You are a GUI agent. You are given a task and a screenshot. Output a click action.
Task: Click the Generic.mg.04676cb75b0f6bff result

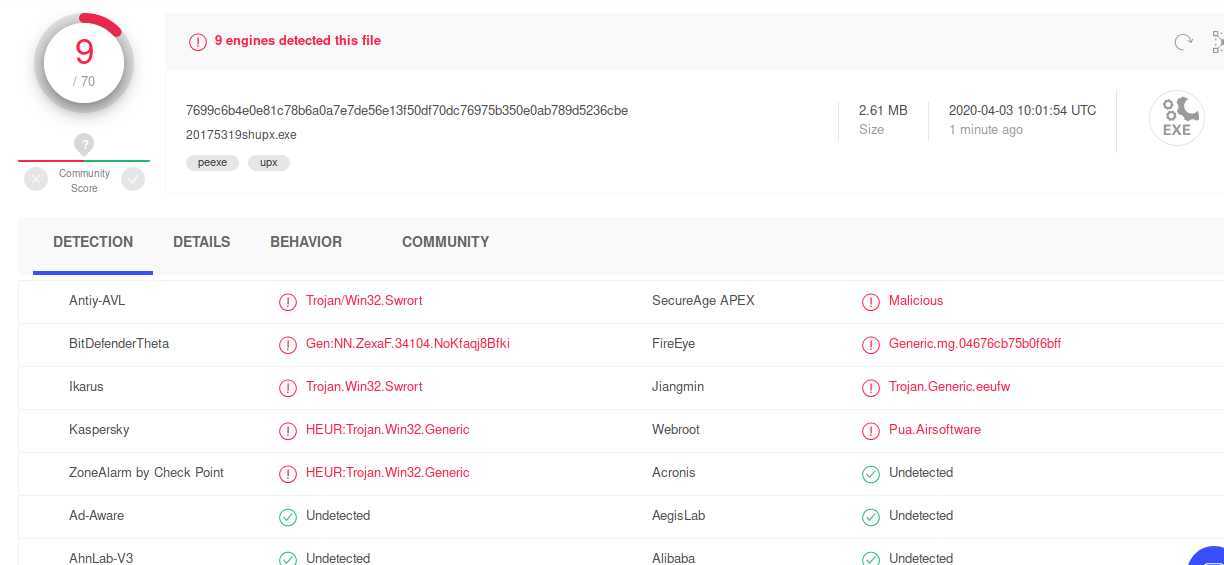coord(975,343)
